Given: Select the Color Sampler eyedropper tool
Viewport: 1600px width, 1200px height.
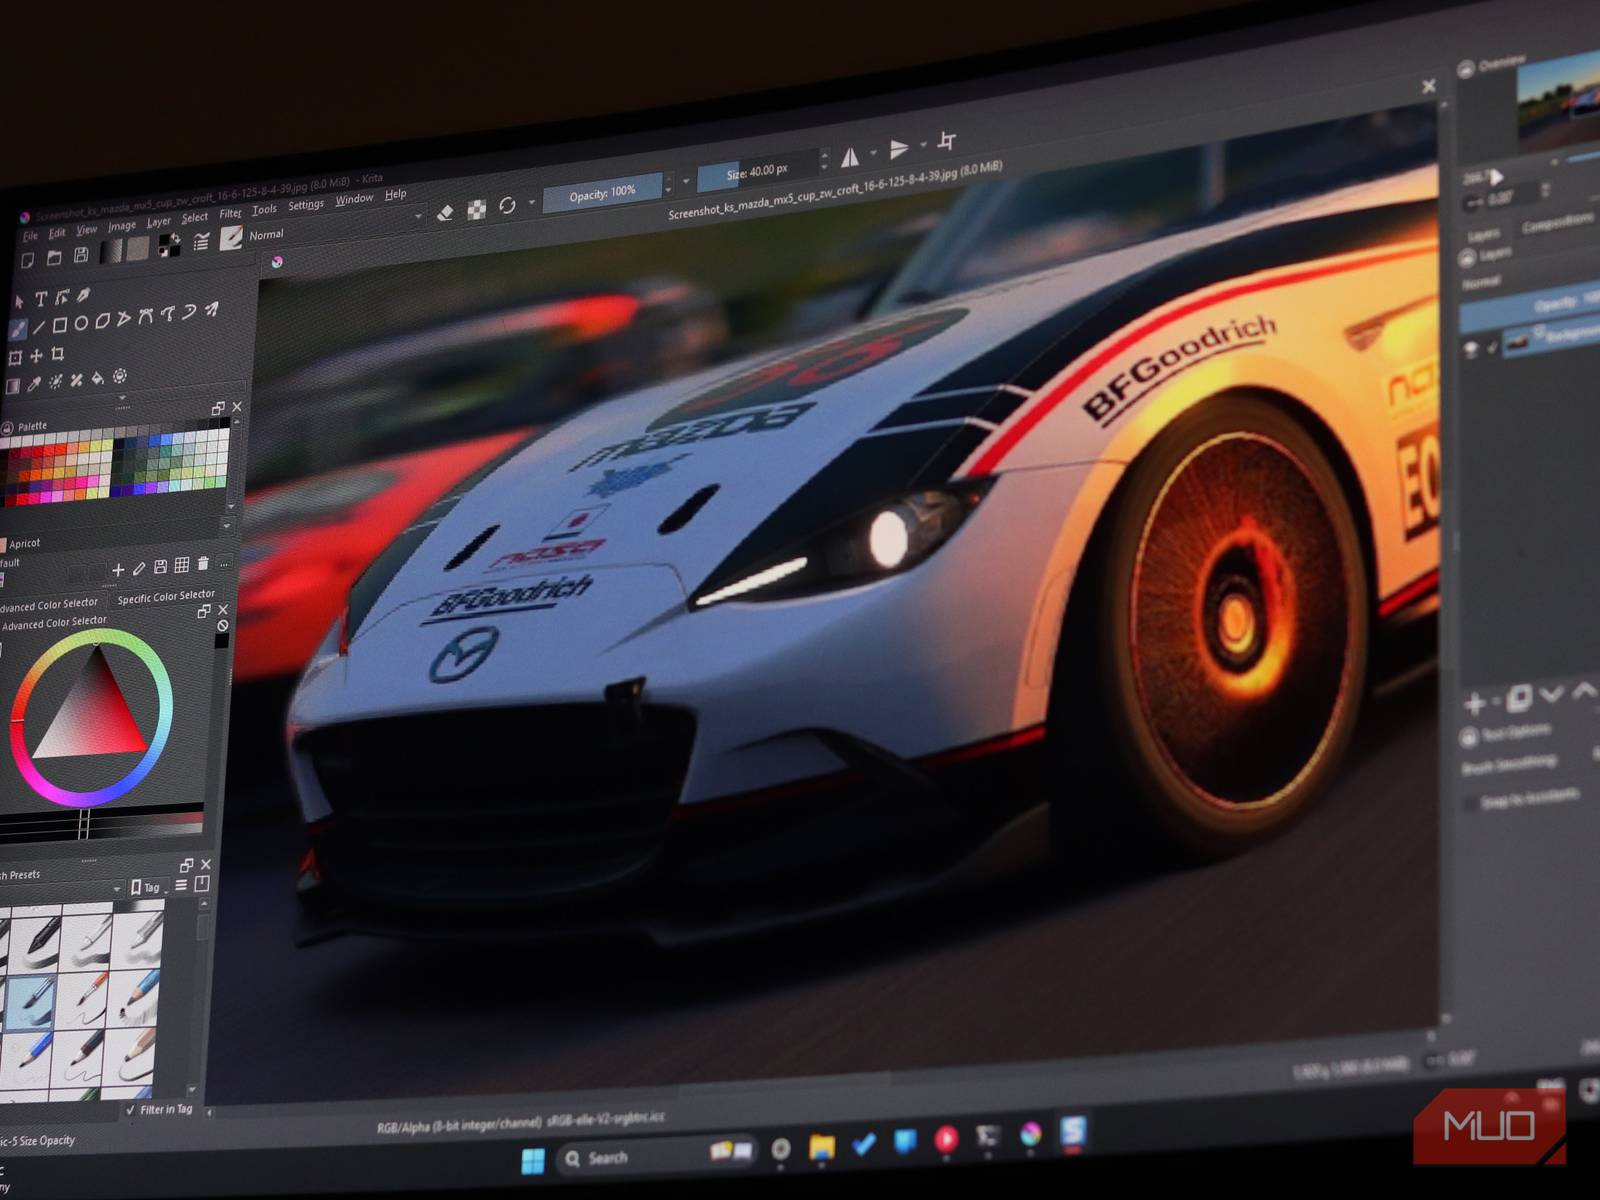Looking at the screenshot, I should click(34, 383).
